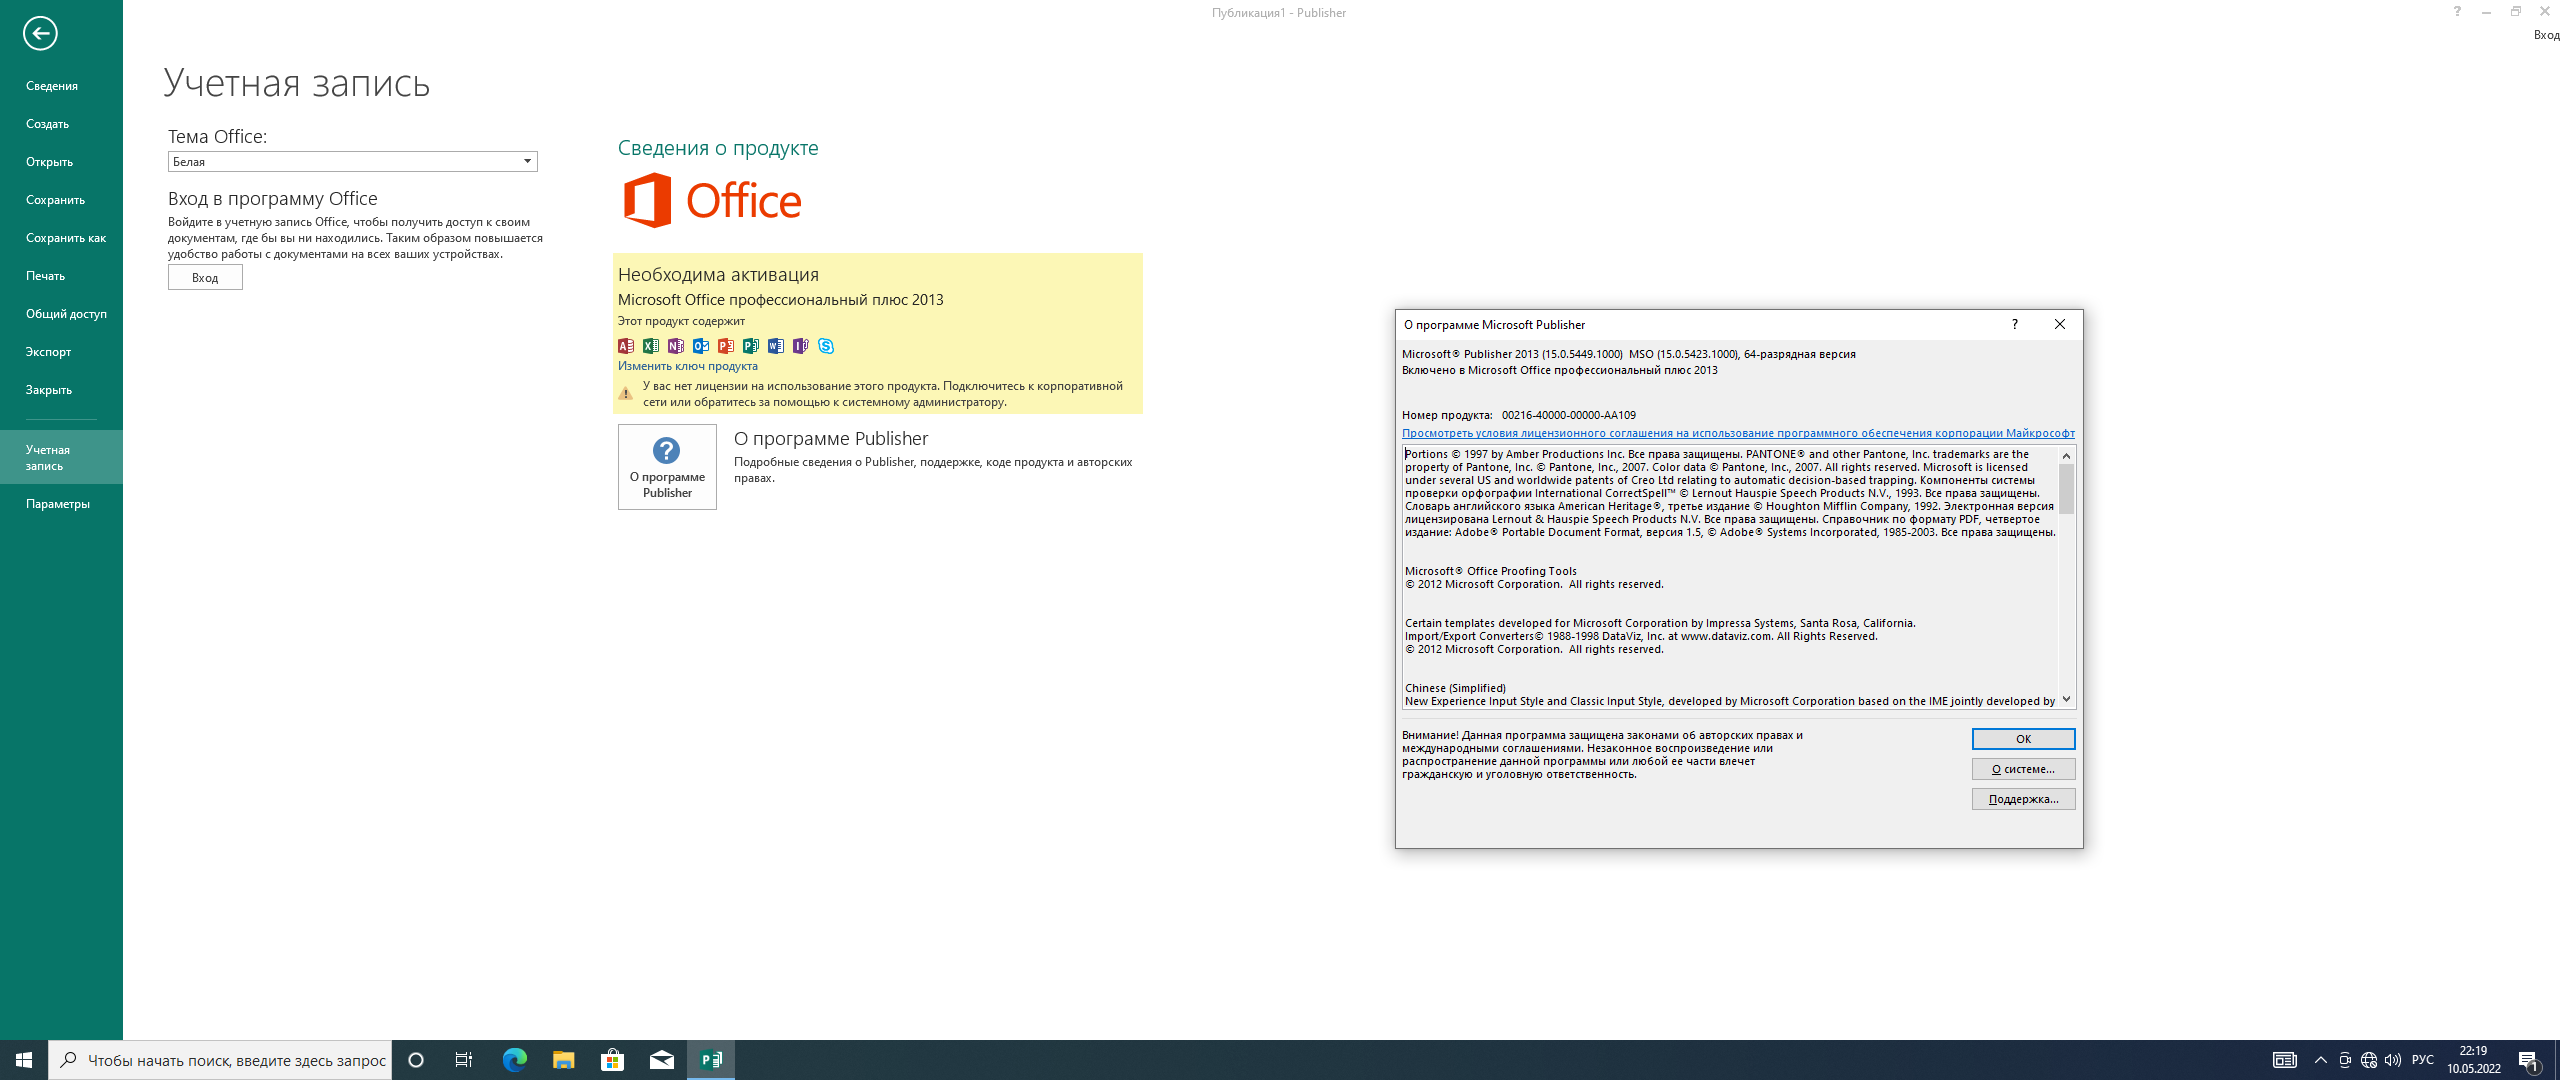Image resolution: width=2560 pixels, height=1080 pixels.
Task: Click the Lync icon in the product contents
Action: click(826, 346)
